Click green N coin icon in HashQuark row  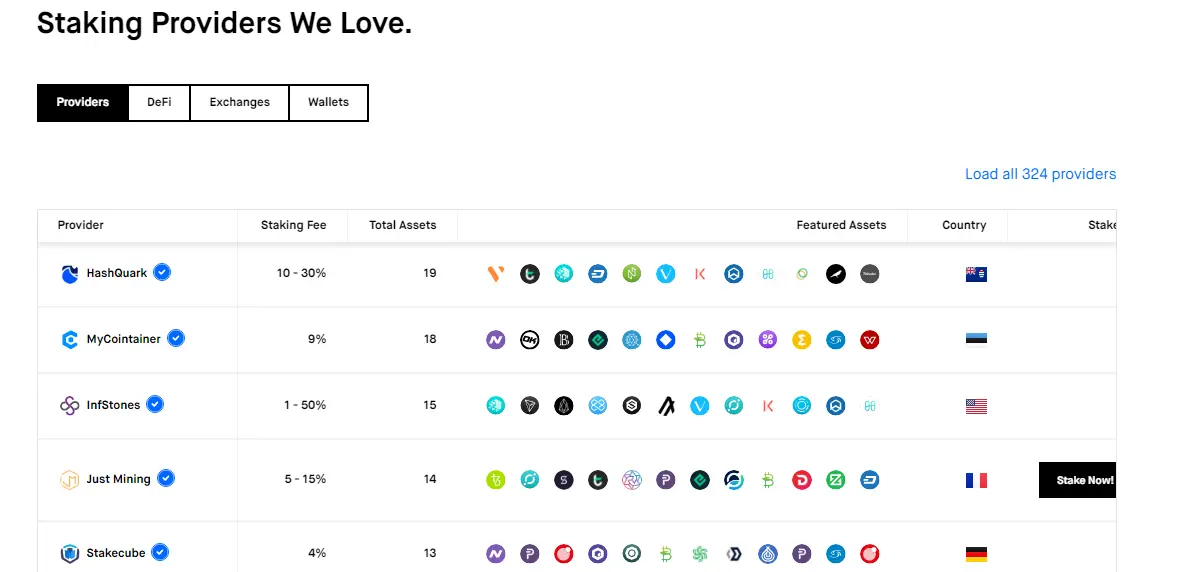pos(632,274)
